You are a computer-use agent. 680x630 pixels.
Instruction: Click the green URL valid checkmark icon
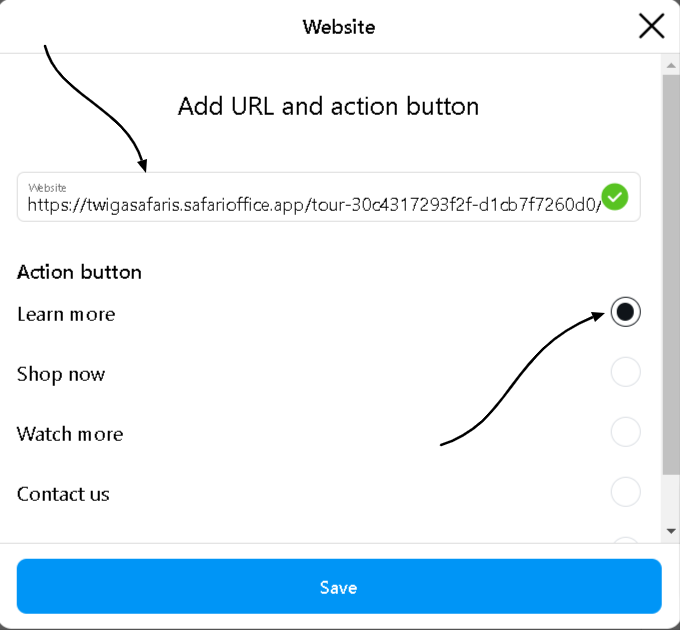(x=615, y=197)
